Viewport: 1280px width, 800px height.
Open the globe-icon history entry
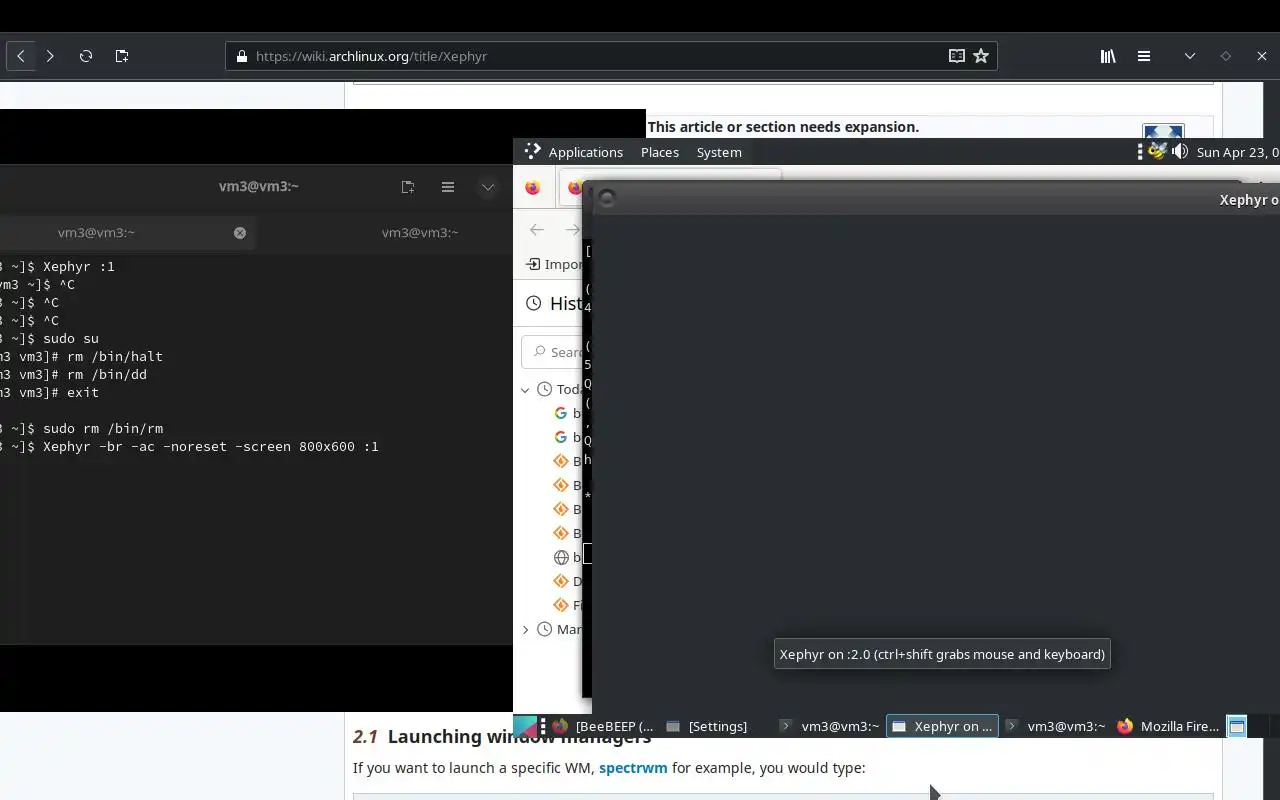pos(567,557)
